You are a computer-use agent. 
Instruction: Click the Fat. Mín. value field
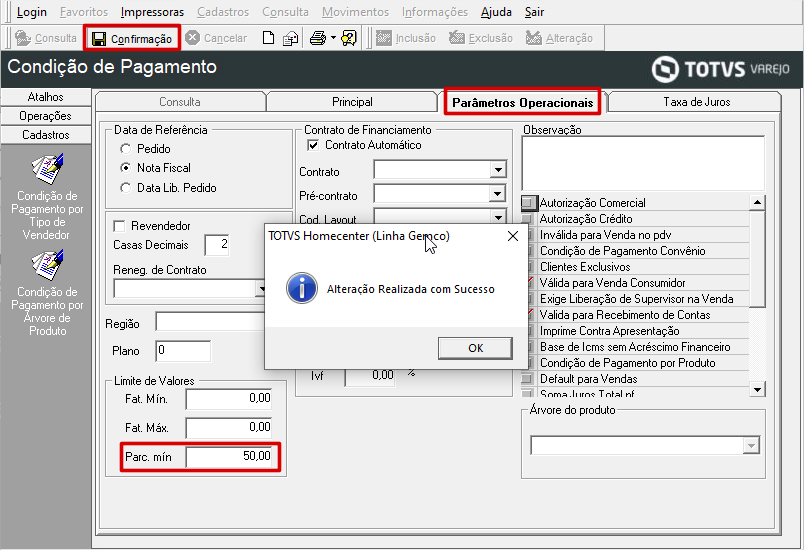point(229,399)
